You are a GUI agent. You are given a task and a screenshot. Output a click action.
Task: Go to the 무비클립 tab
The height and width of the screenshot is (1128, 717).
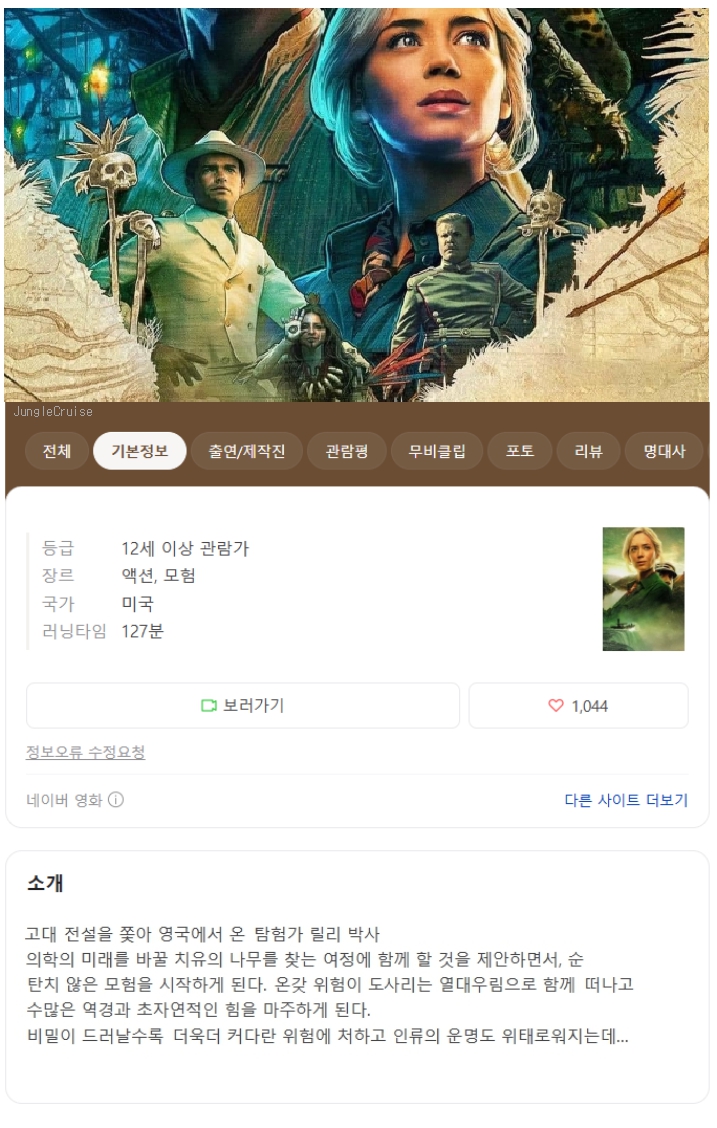tap(437, 451)
